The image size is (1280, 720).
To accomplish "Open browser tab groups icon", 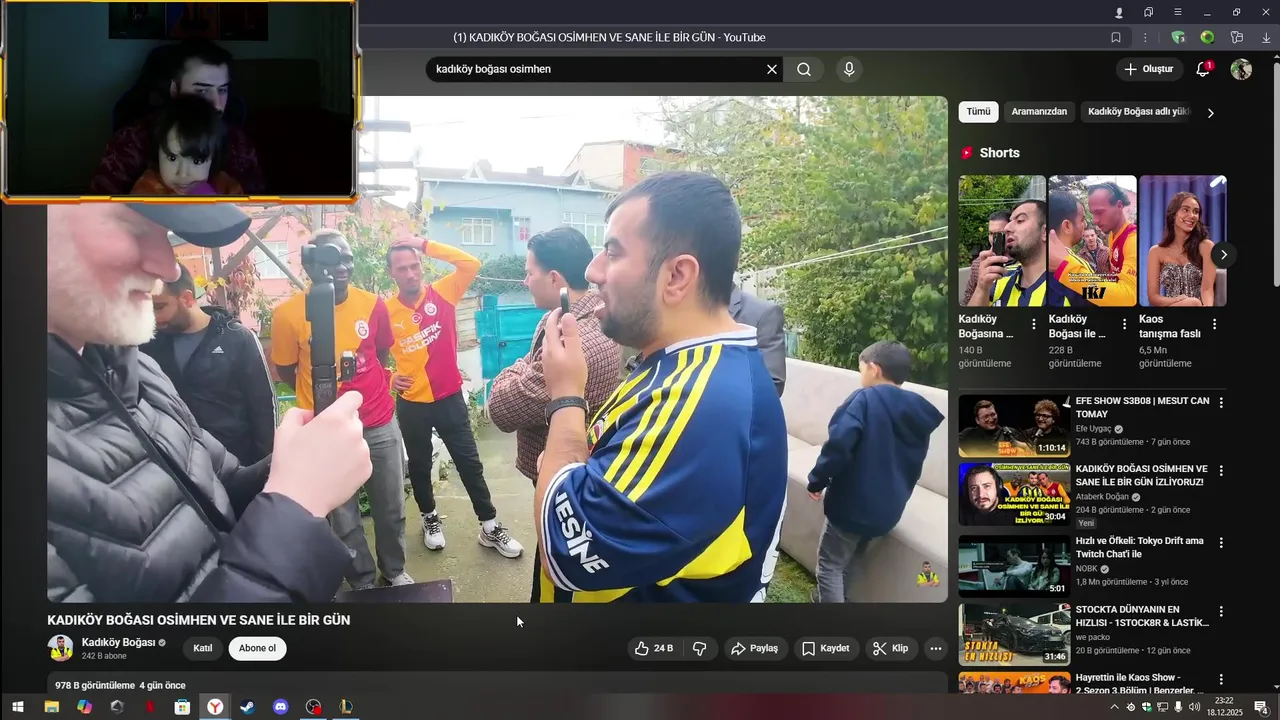I will [1148, 12].
